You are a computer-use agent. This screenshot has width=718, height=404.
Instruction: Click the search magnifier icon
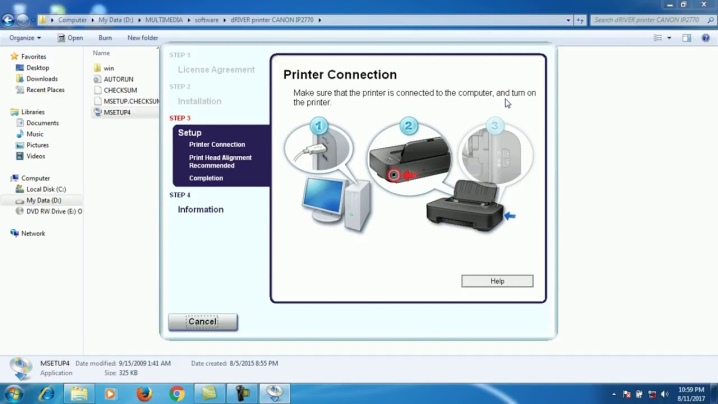coord(710,20)
